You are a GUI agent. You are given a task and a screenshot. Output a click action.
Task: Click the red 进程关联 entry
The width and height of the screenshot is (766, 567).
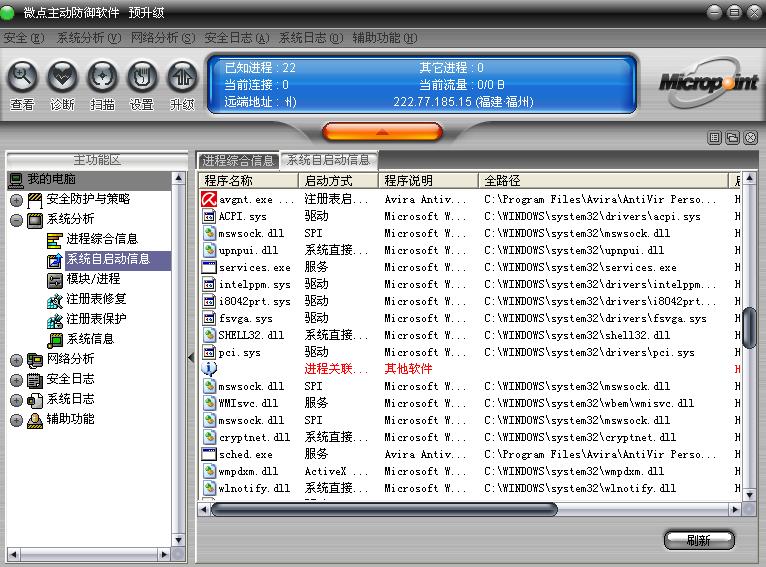(x=336, y=369)
